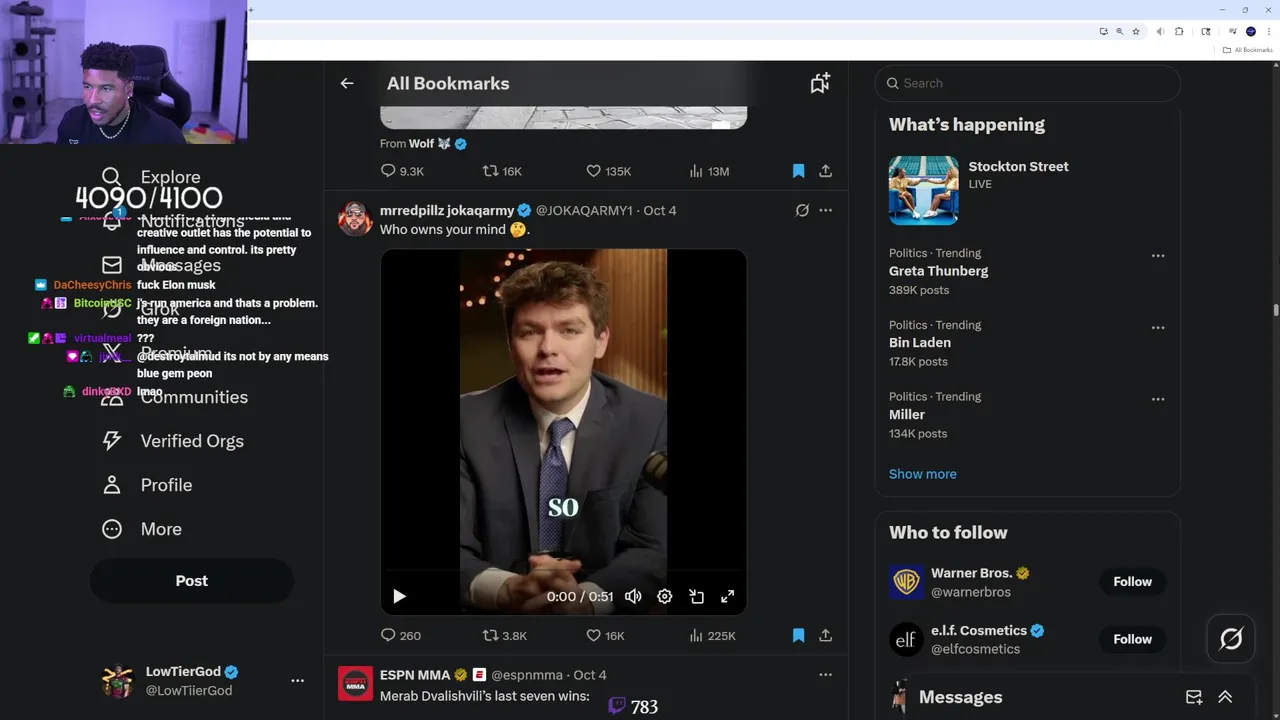The image size is (1280, 720).
Task: View 225K views analytics on JOKAQARMY post
Action: point(712,635)
